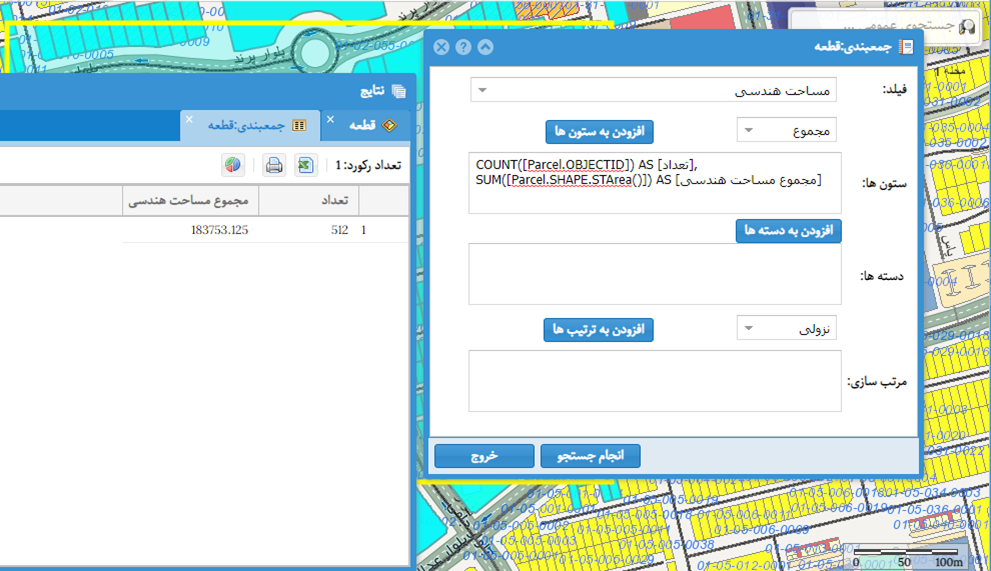Screen dimensions: 991x571
Task: Expand the مجموع aggregate function dropdown
Action: (786, 131)
